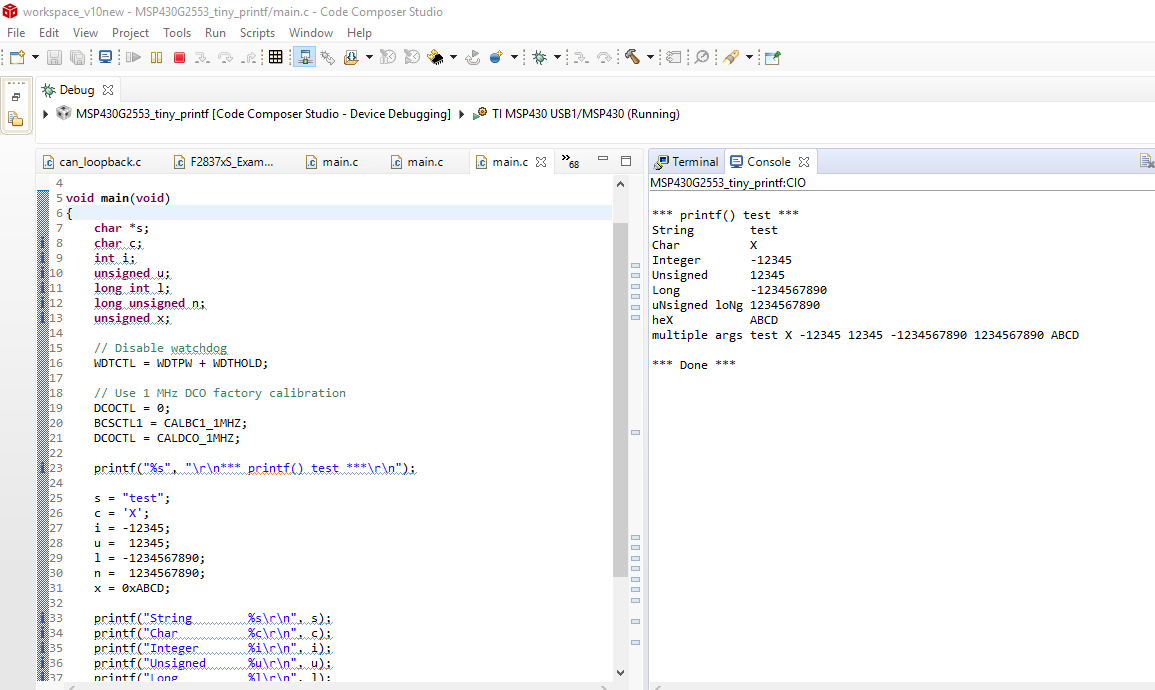Open the dropdown arrow next to Build hammer
Image resolution: width=1155 pixels, height=690 pixels.
pyautogui.click(x=650, y=58)
